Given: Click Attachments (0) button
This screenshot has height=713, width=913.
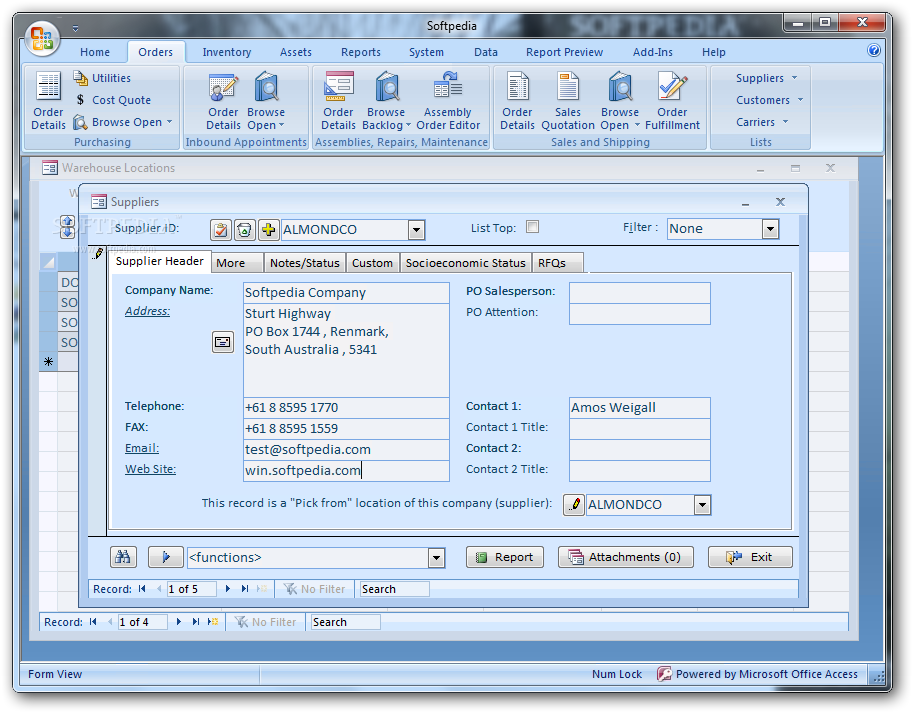Looking at the screenshot, I should click(x=625, y=557).
